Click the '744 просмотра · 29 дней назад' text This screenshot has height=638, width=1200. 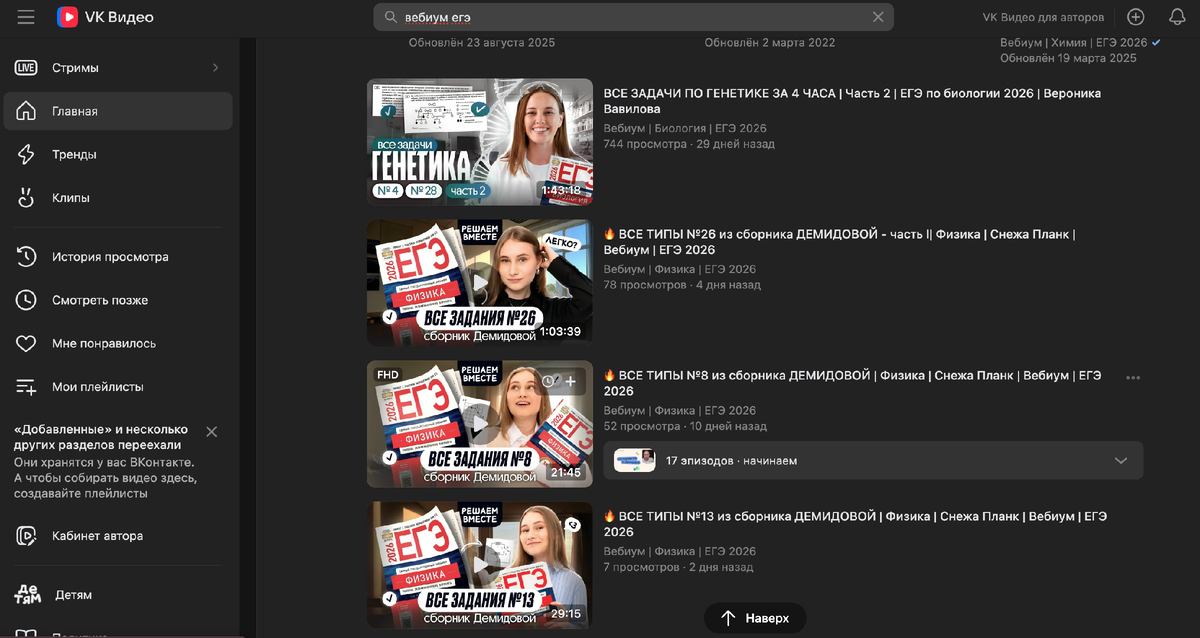689,144
